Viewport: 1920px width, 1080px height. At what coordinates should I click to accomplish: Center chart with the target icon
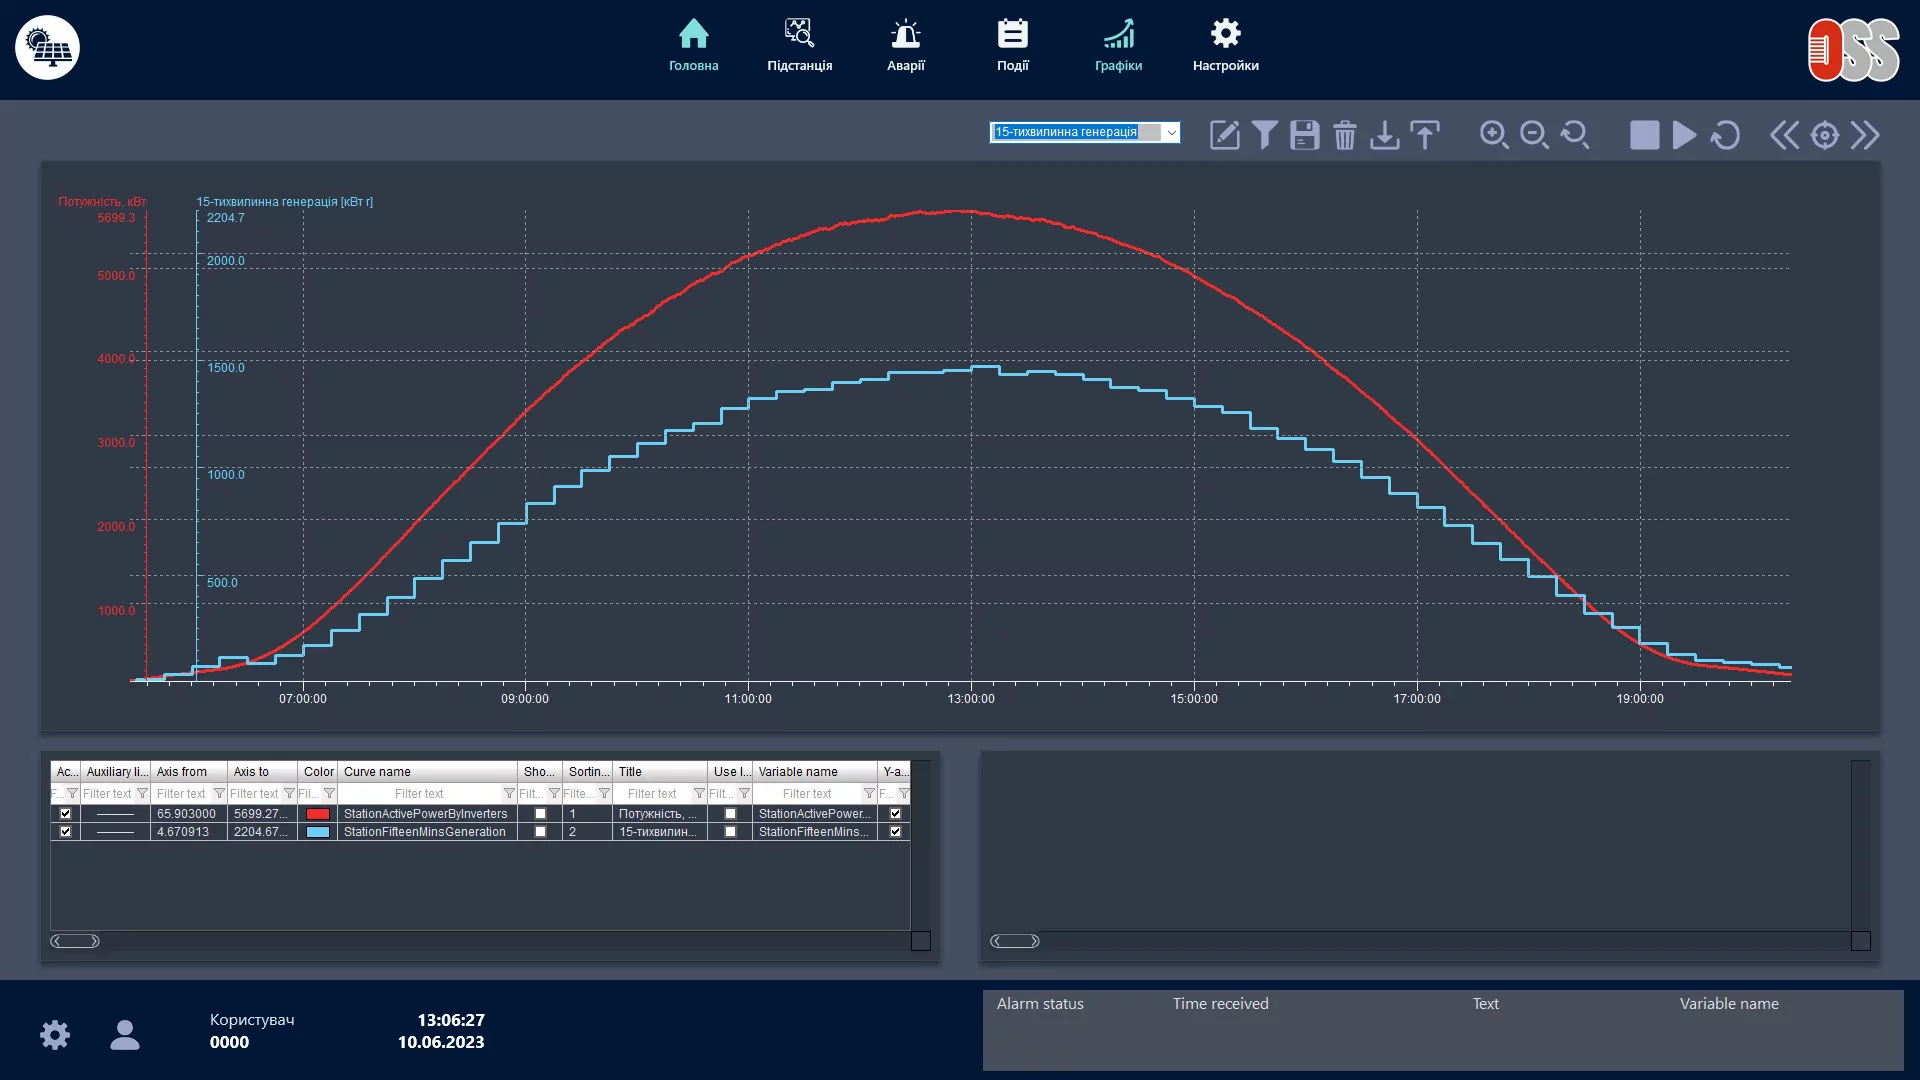click(x=1825, y=135)
